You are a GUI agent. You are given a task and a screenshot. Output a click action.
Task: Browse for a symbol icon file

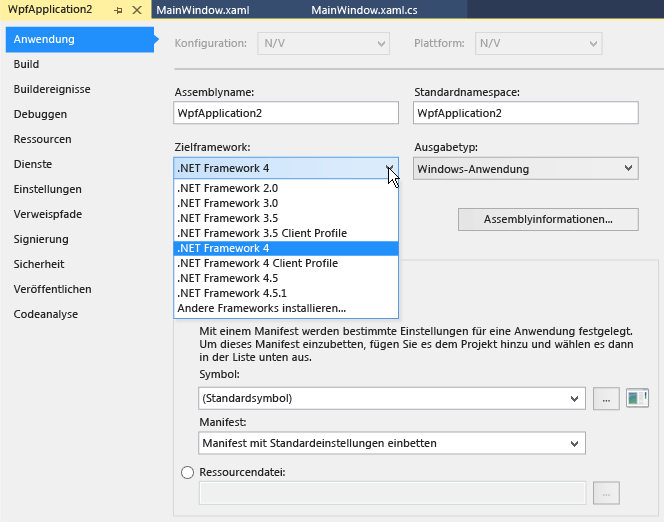[606, 399]
